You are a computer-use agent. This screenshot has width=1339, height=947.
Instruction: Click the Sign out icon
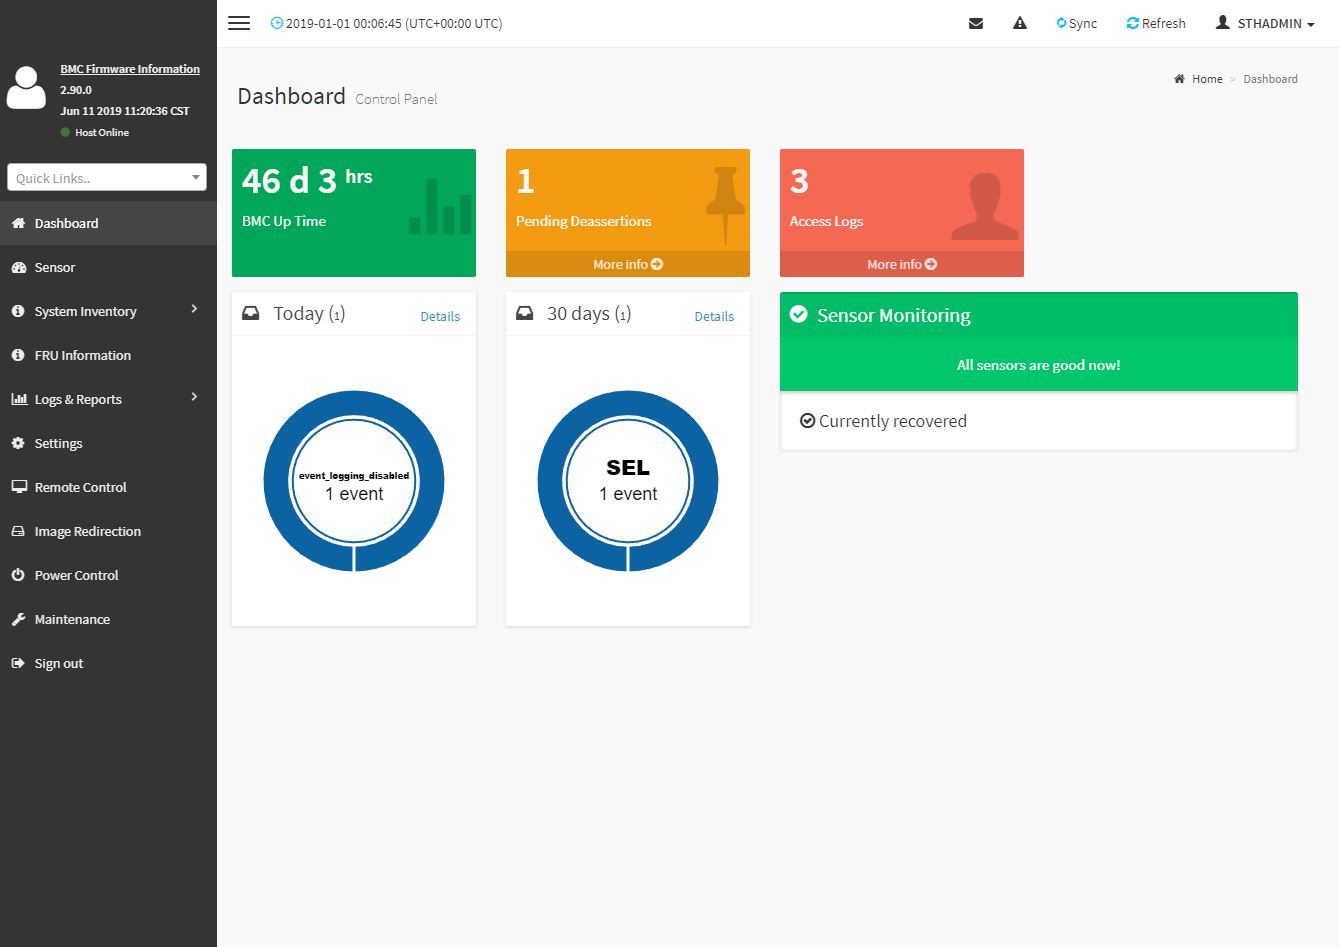click(18, 663)
